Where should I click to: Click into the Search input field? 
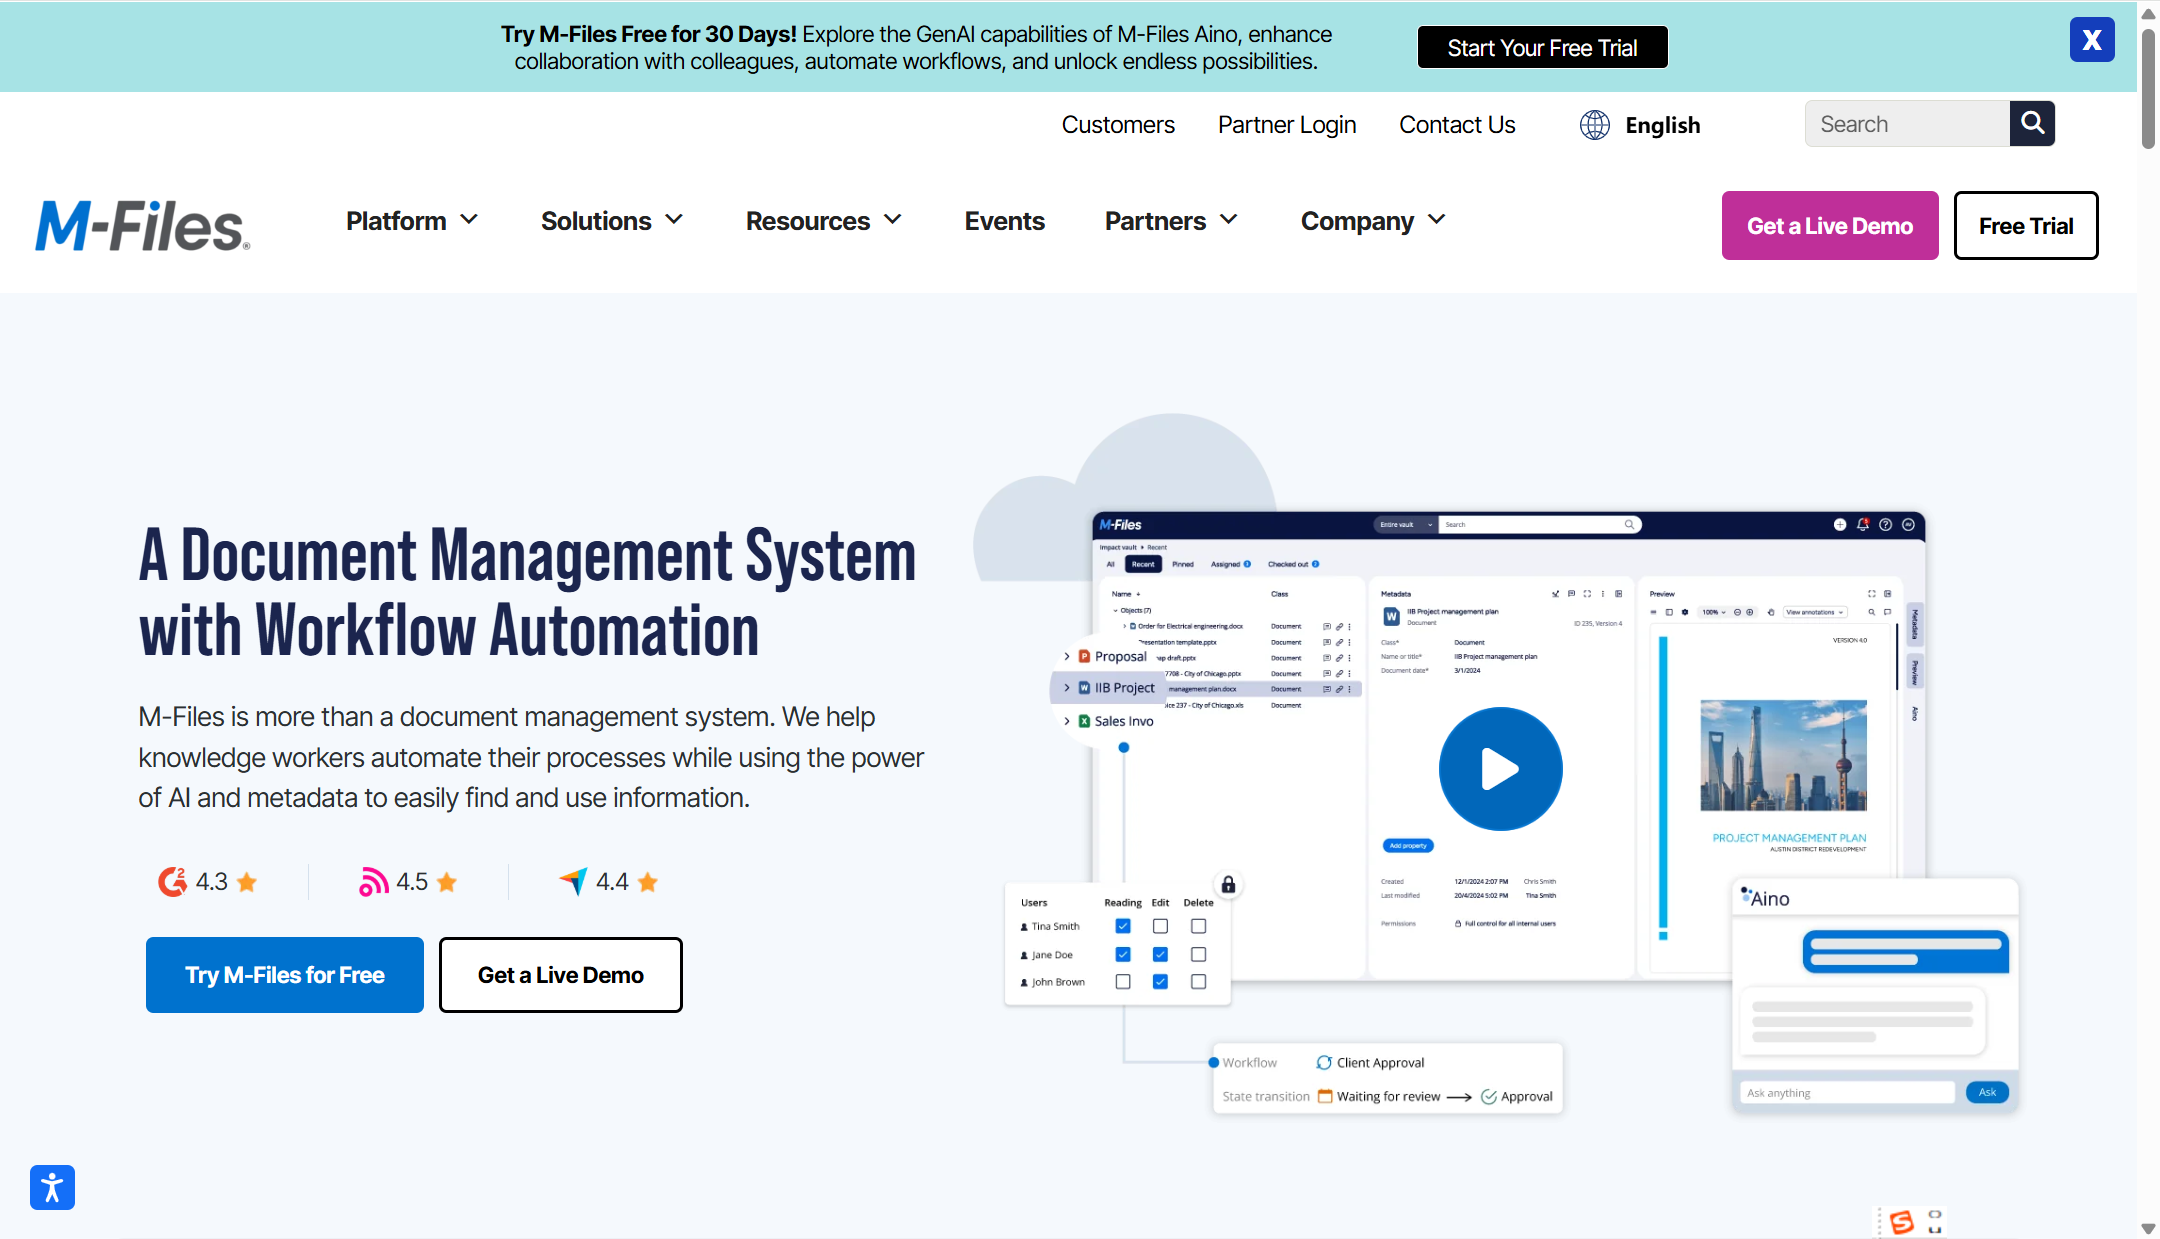coord(1906,124)
